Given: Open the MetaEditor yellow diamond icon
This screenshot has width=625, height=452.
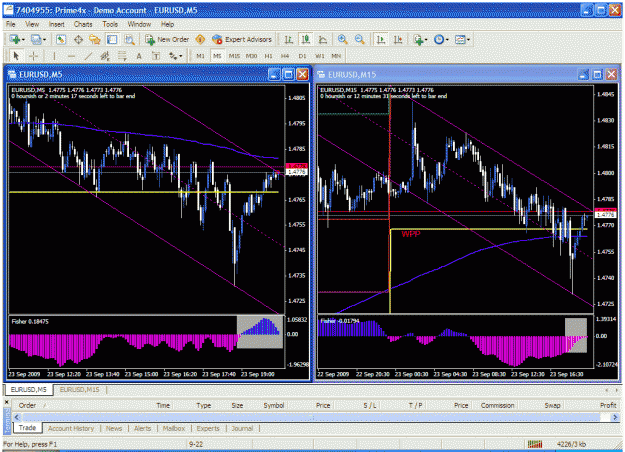Looking at the screenshot, I should point(200,39).
